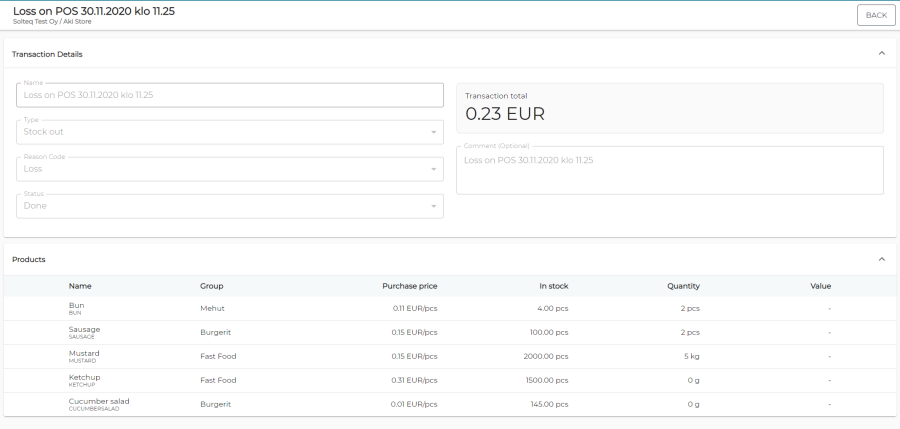Screen dimensions: 900x429
Task: Sort by the Quantity column header
Action: (x=683, y=286)
